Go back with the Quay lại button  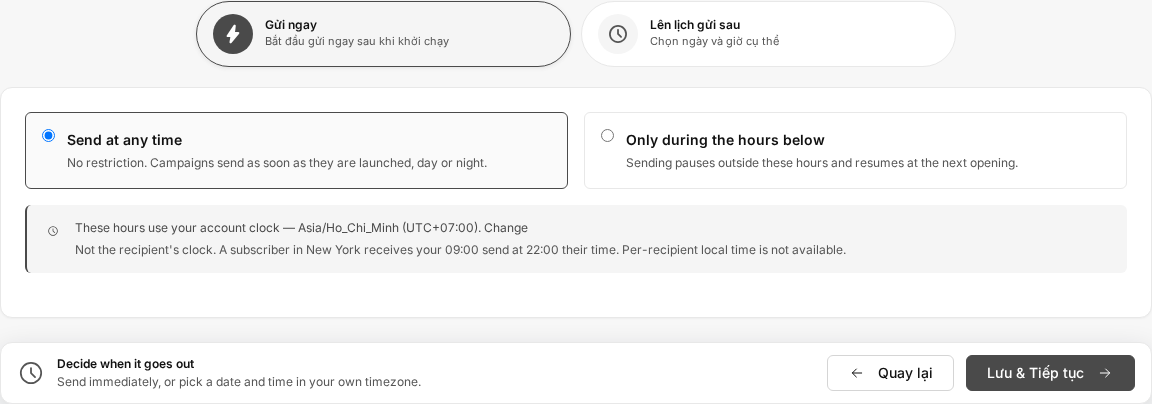890,373
